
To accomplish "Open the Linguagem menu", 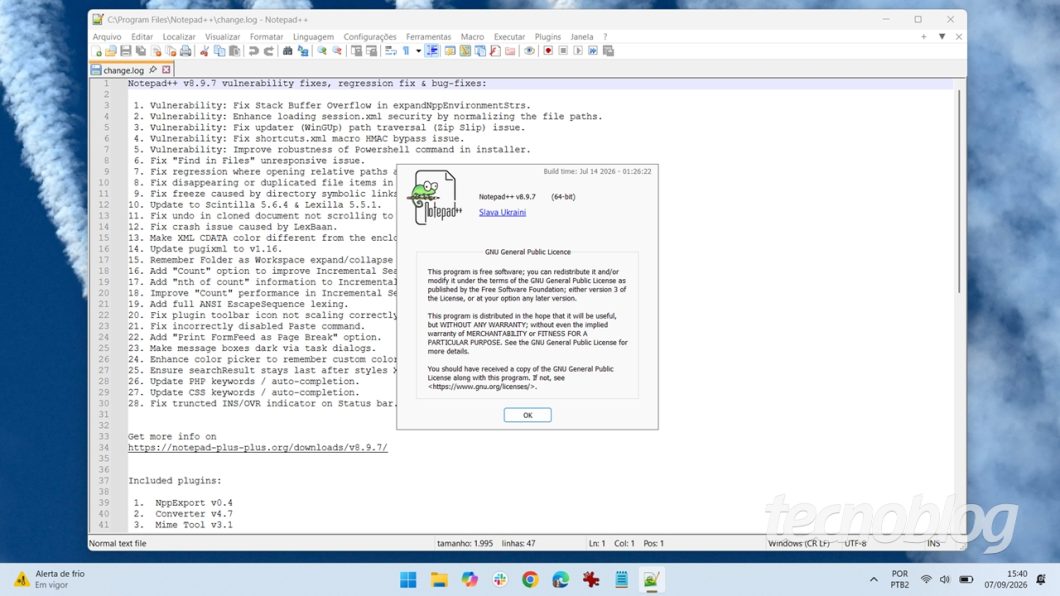I will click(x=313, y=36).
